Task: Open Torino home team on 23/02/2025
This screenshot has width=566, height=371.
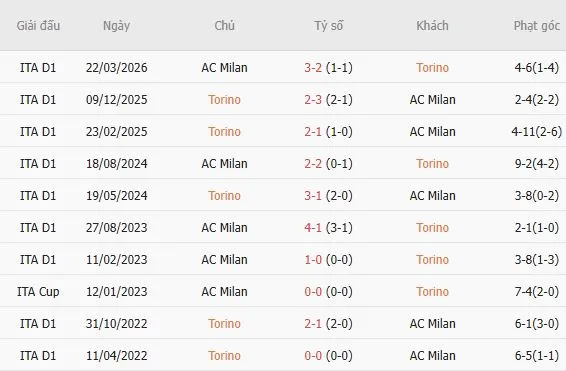Action: pyautogui.click(x=225, y=132)
